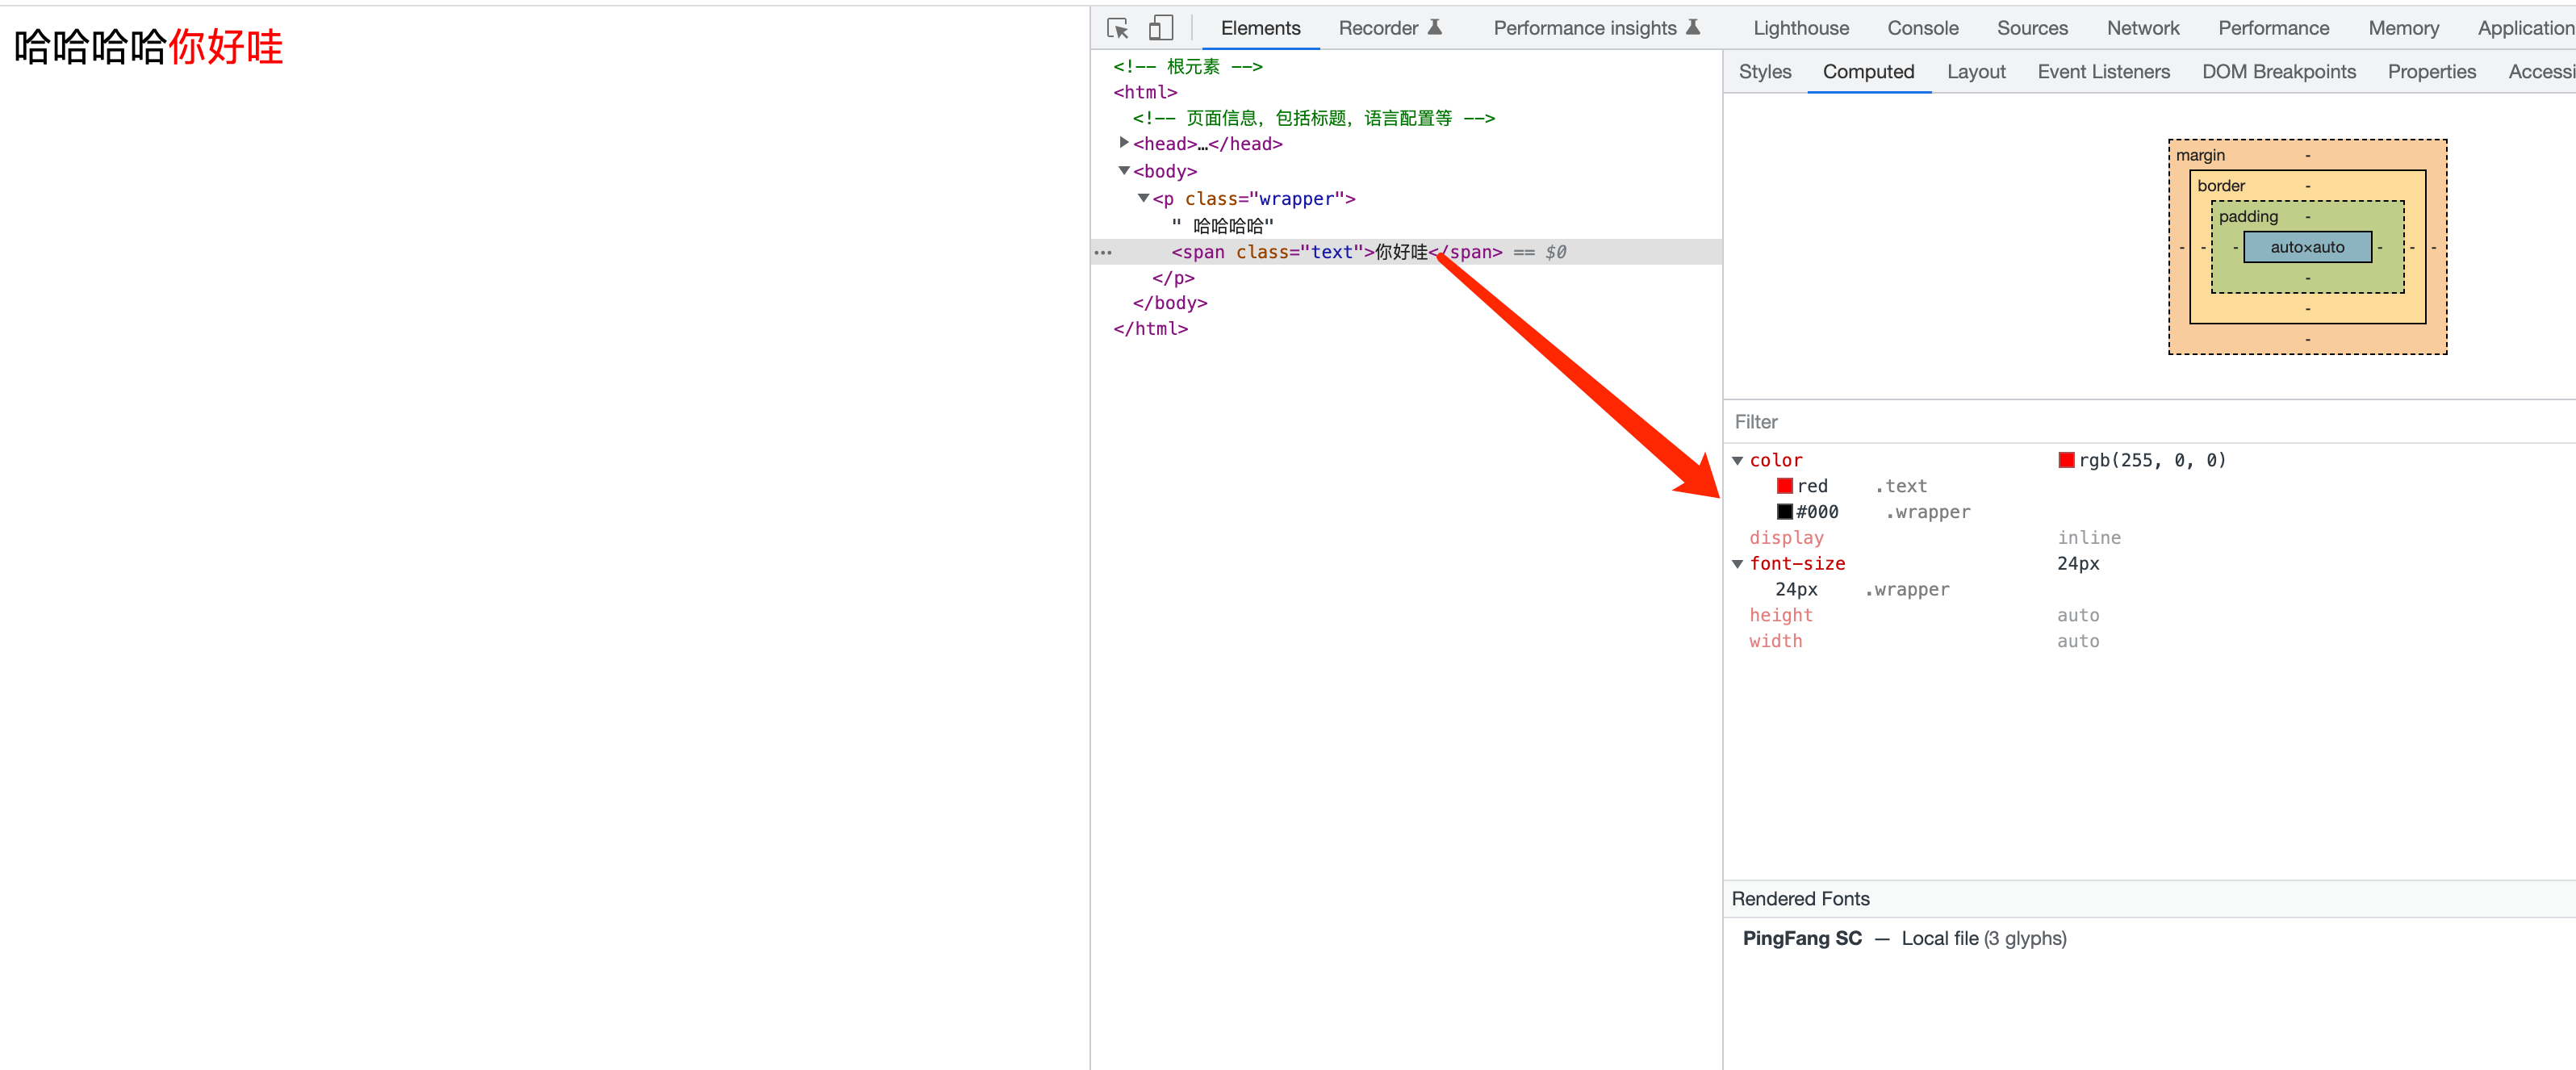Open the Memory tab
Screen dimensions: 2576x1070
click(2403, 28)
